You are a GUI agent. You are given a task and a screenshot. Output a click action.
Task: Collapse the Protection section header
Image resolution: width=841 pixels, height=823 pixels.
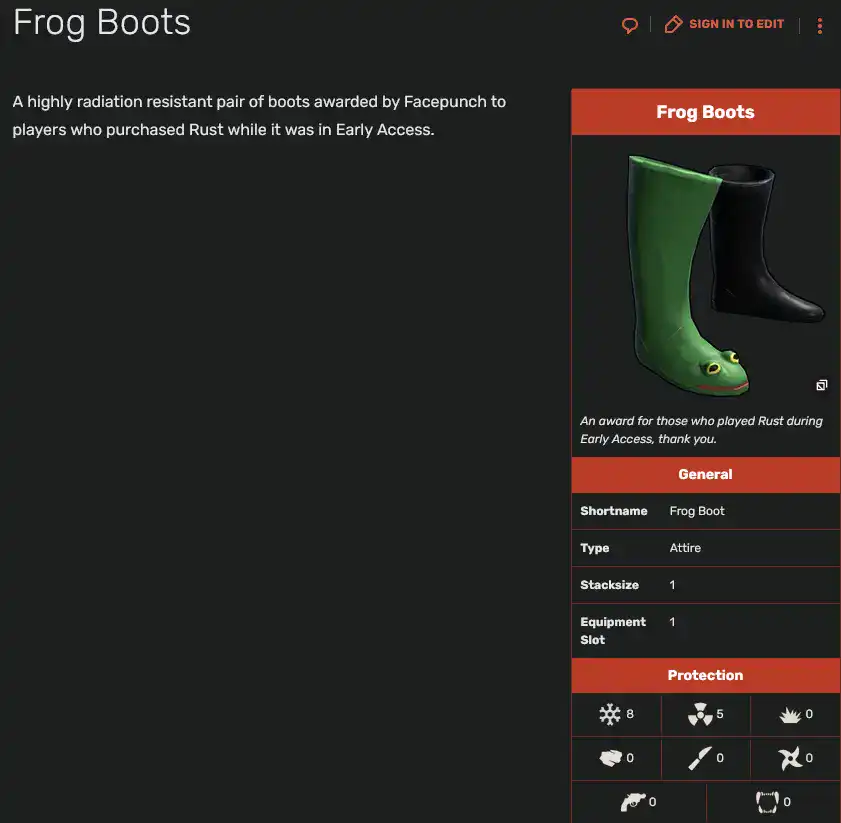(x=705, y=675)
